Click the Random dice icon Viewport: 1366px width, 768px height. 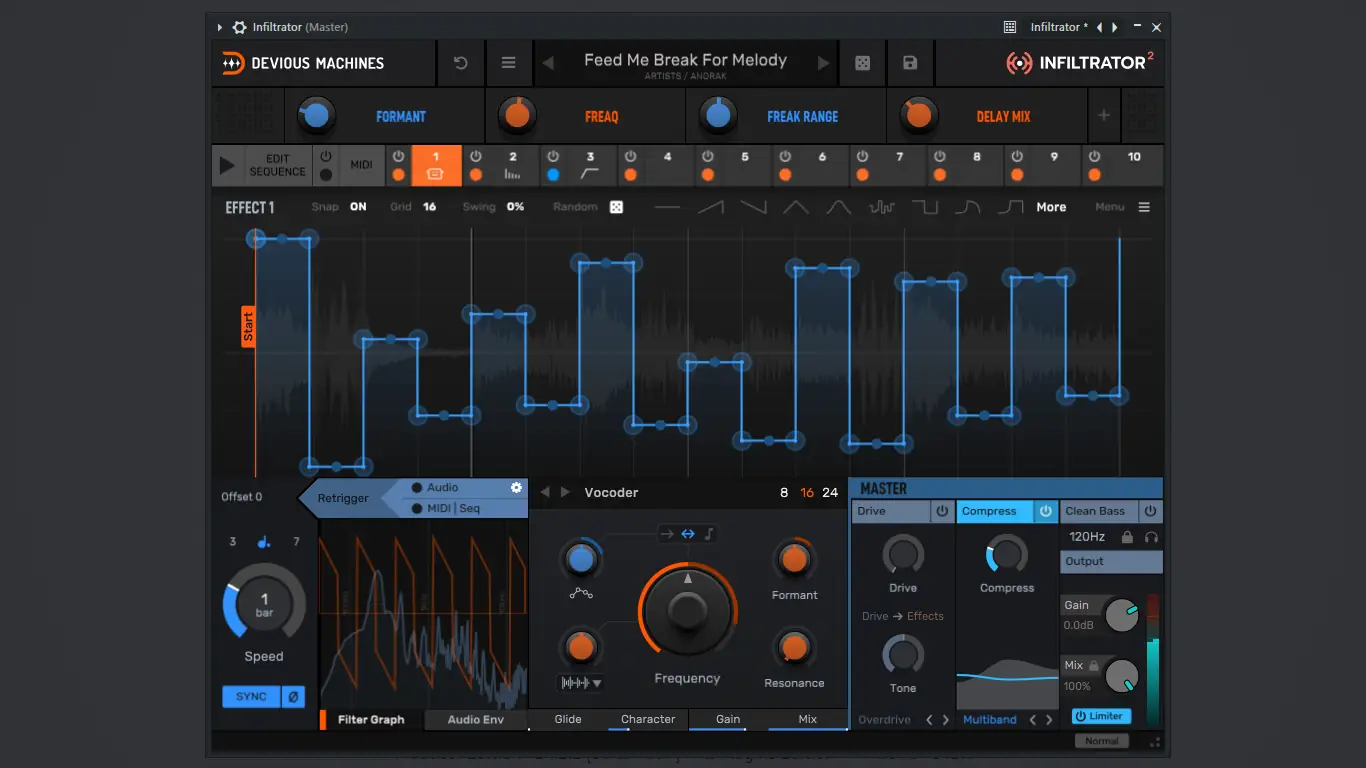[616, 206]
